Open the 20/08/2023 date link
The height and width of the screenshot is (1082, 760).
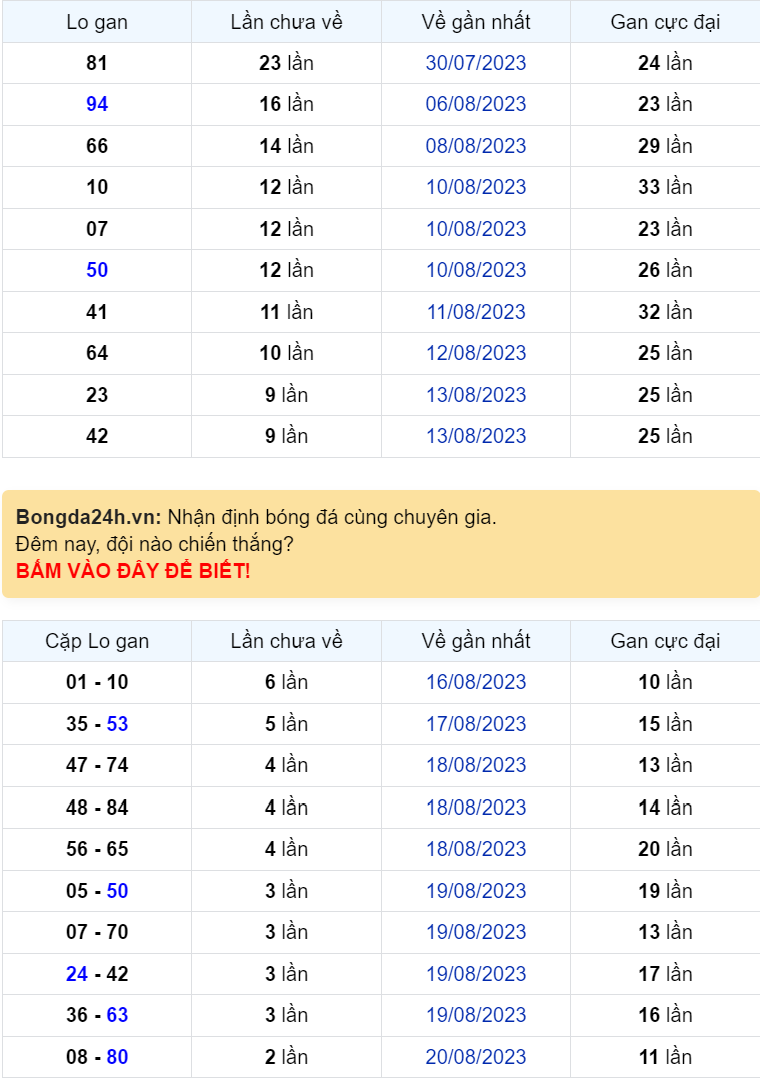point(475,1057)
